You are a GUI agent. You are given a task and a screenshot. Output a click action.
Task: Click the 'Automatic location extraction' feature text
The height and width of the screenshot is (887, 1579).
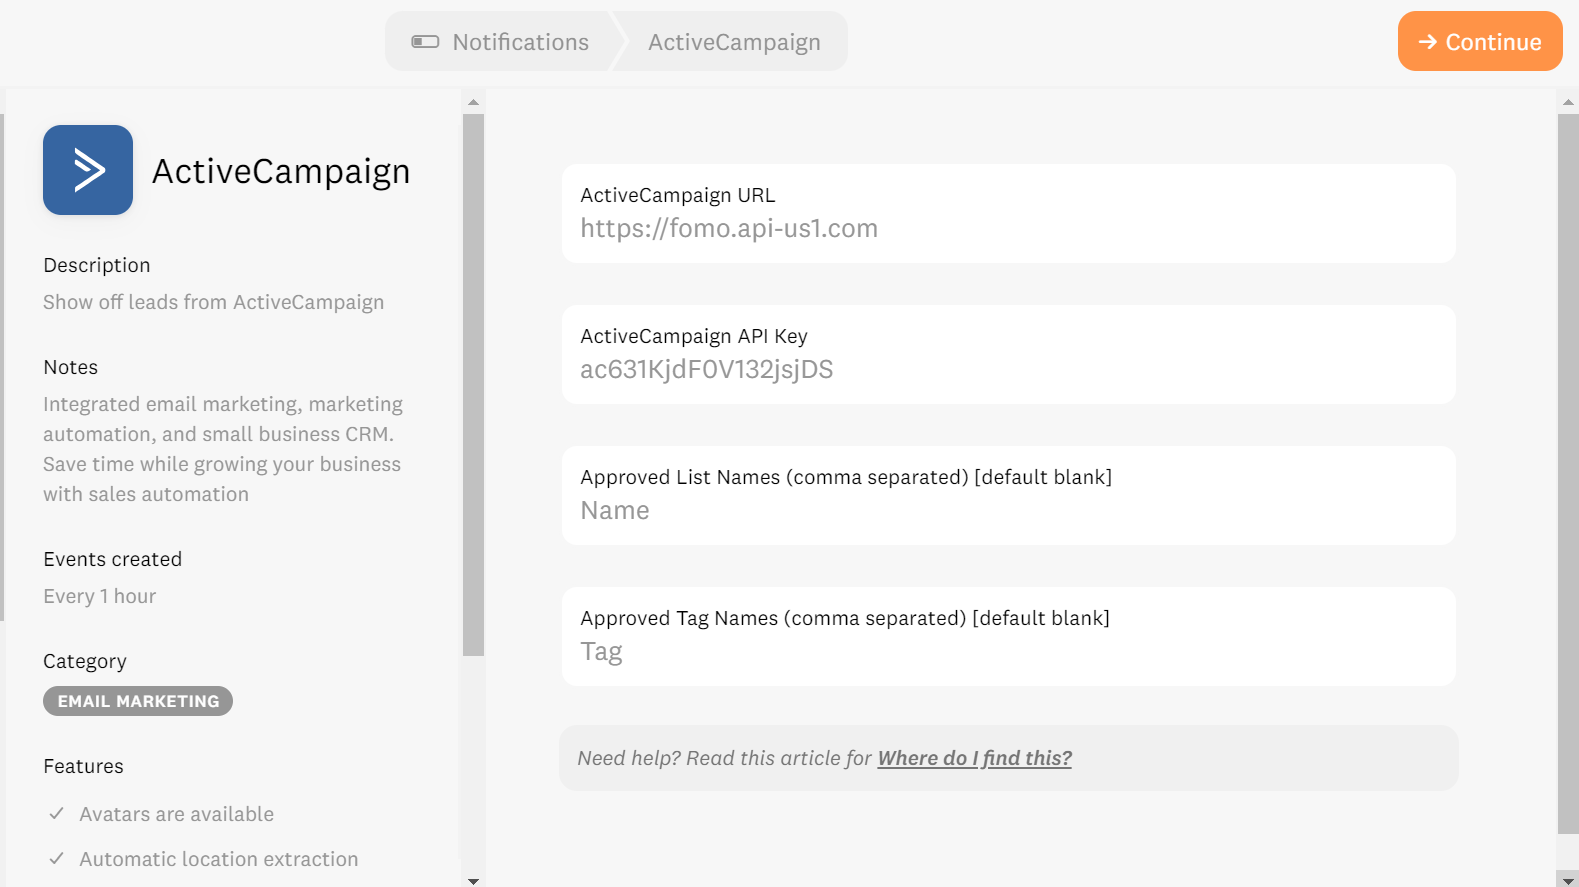pyautogui.click(x=219, y=859)
